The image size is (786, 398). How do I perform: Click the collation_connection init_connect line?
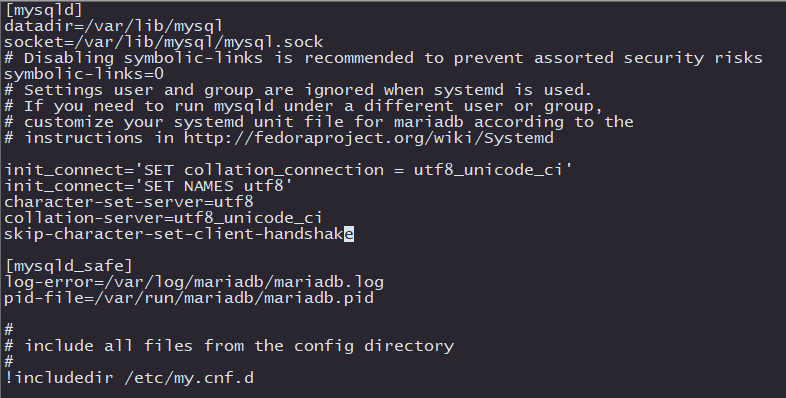[288, 170]
